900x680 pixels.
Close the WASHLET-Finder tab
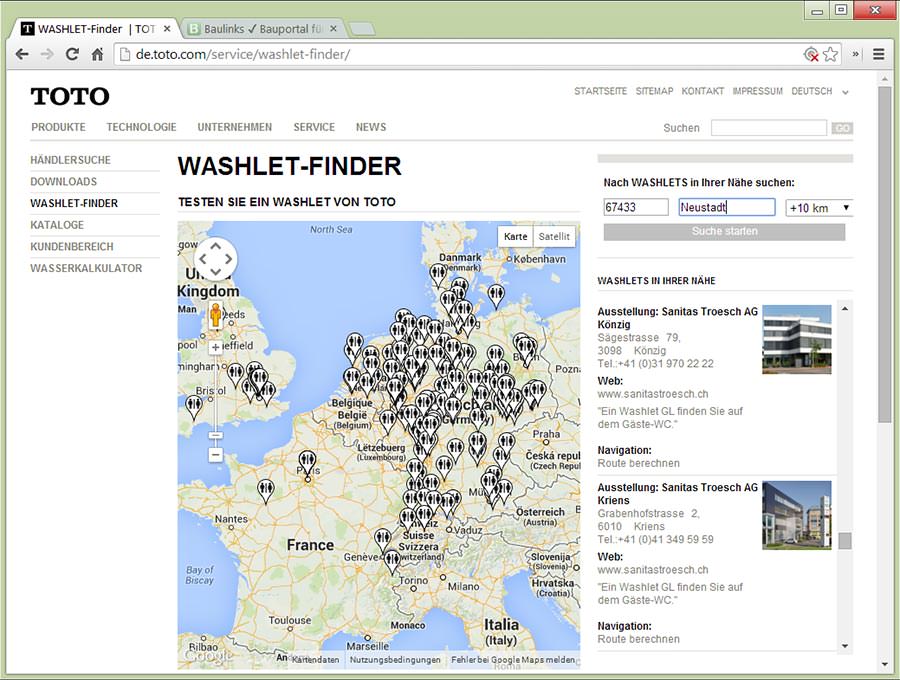[167, 29]
